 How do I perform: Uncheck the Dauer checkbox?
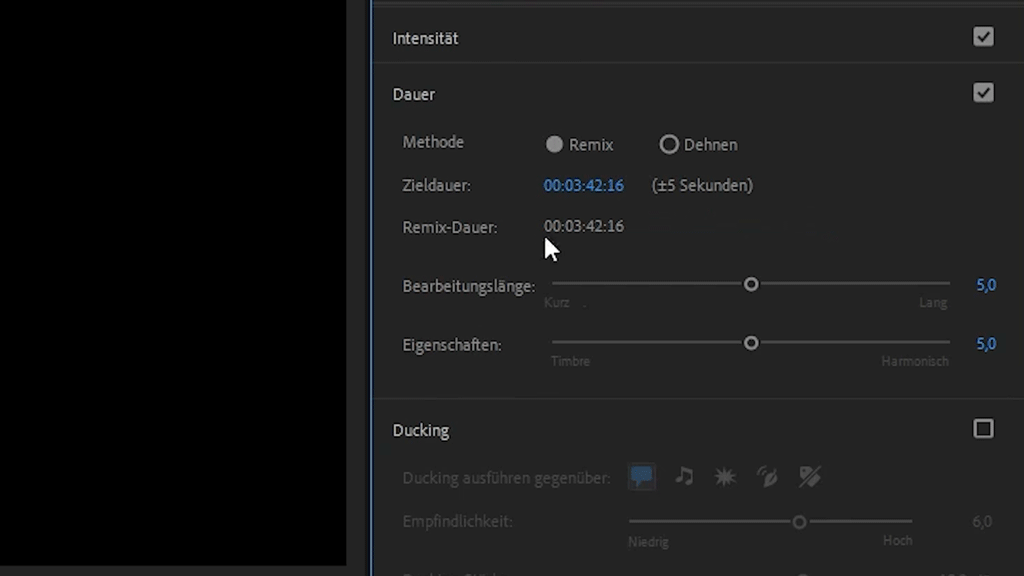[x=983, y=93]
